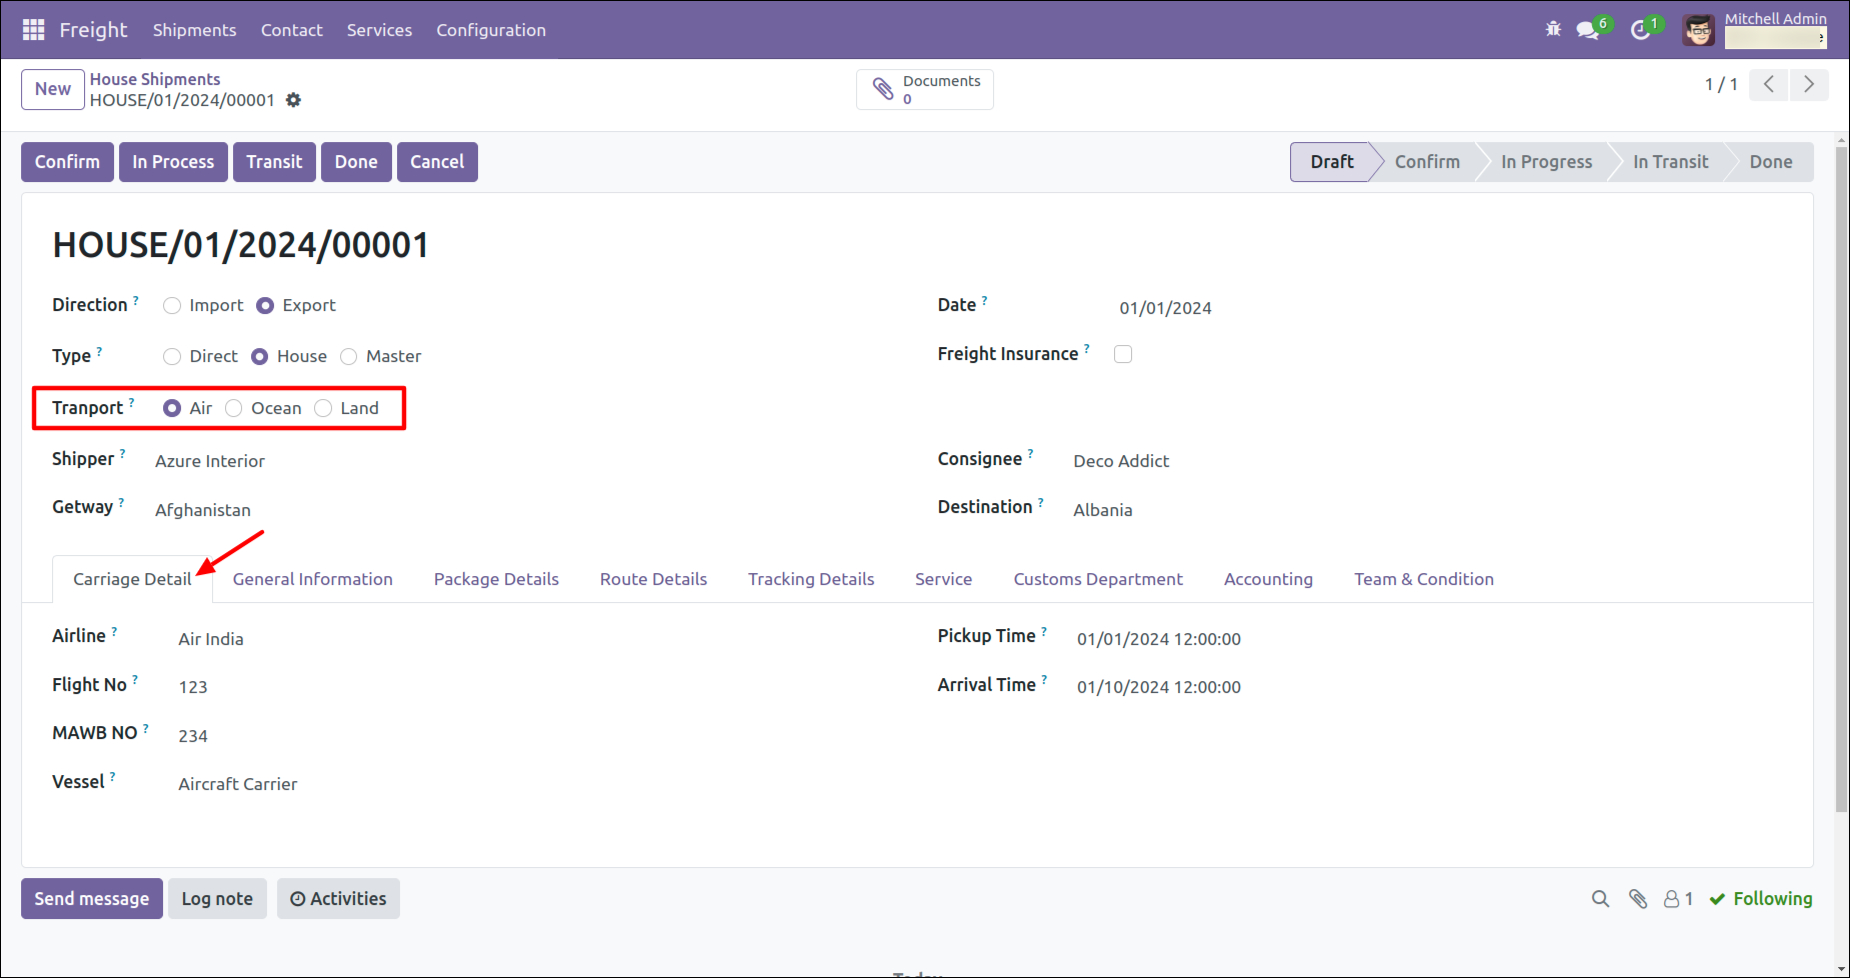Open Shipments menu
The width and height of the screenshot is (1850, 978).
tap(194, 30)
